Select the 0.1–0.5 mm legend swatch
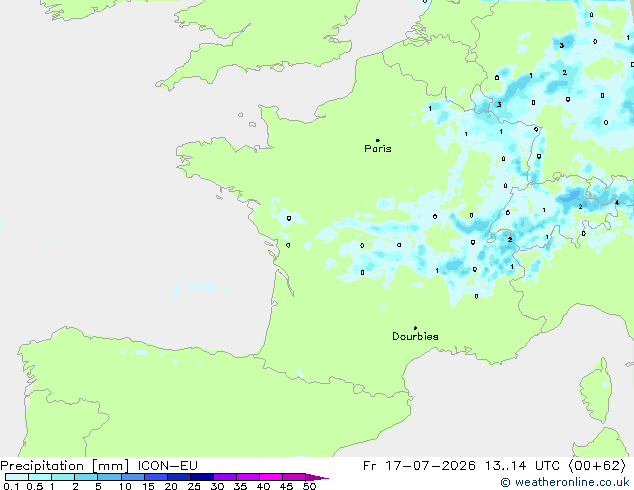Screen dimensions: 634x490 [17, 477]
